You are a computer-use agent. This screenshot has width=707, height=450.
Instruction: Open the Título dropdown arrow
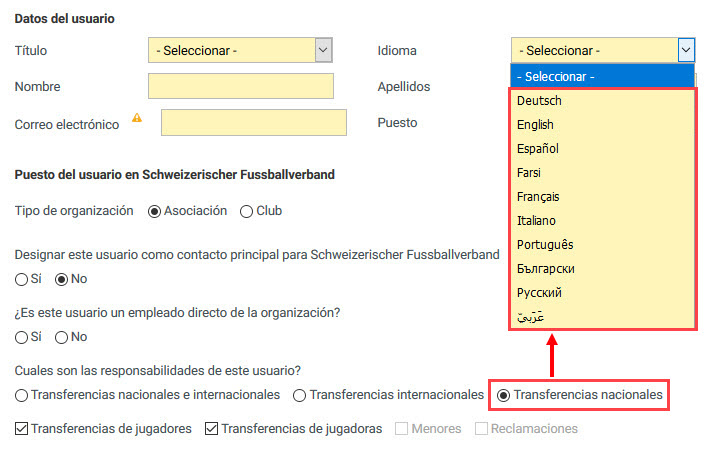click(323, 50)
